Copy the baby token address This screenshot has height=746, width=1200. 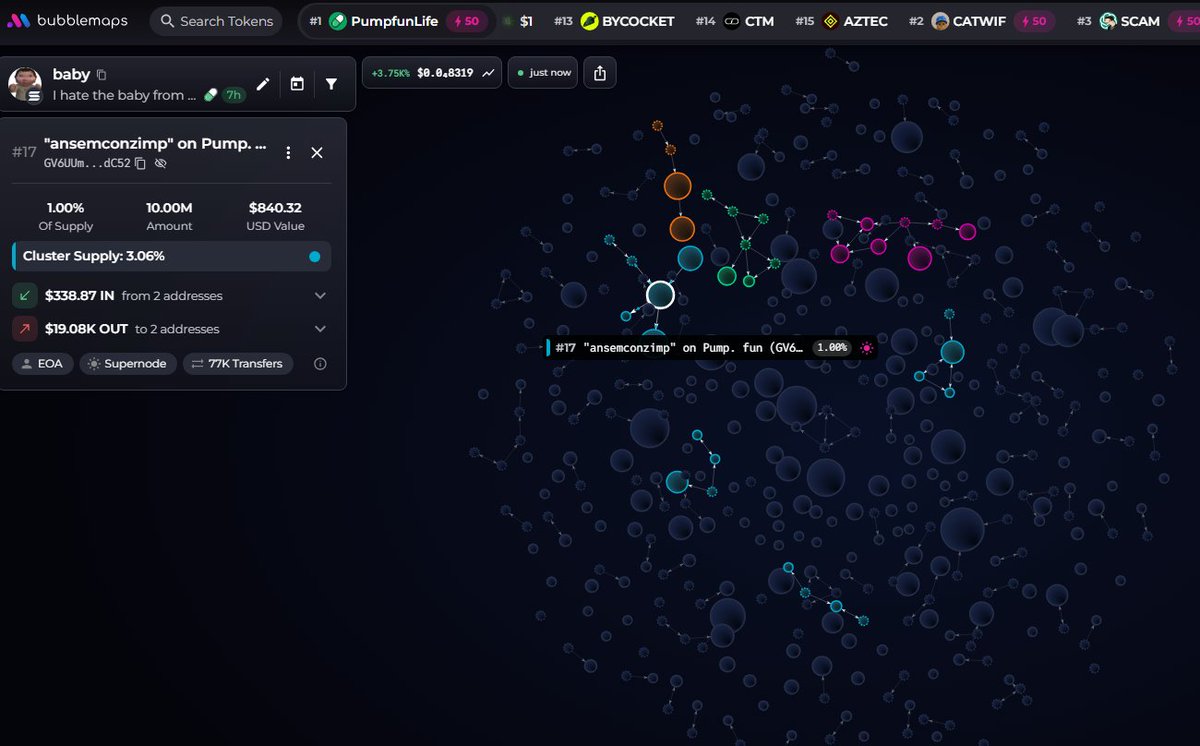pos(101,75)
